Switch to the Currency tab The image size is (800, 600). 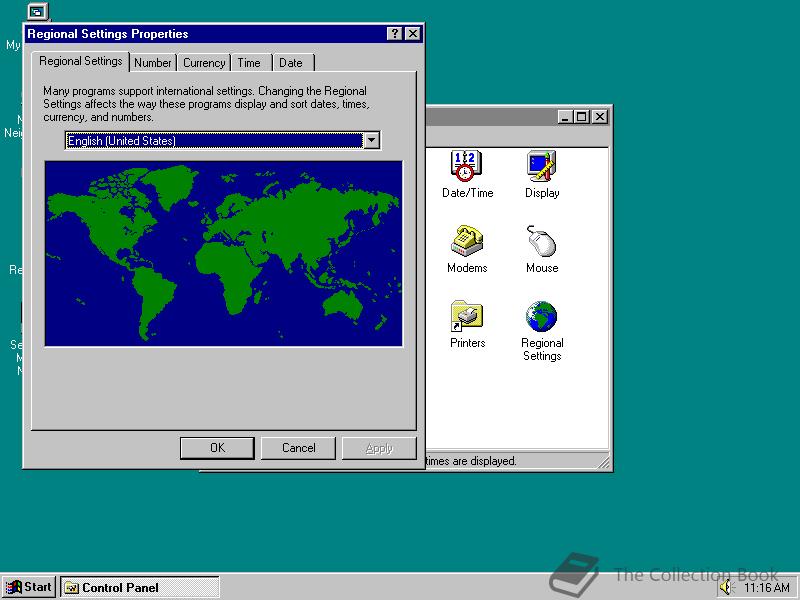[x=204, y=63]
